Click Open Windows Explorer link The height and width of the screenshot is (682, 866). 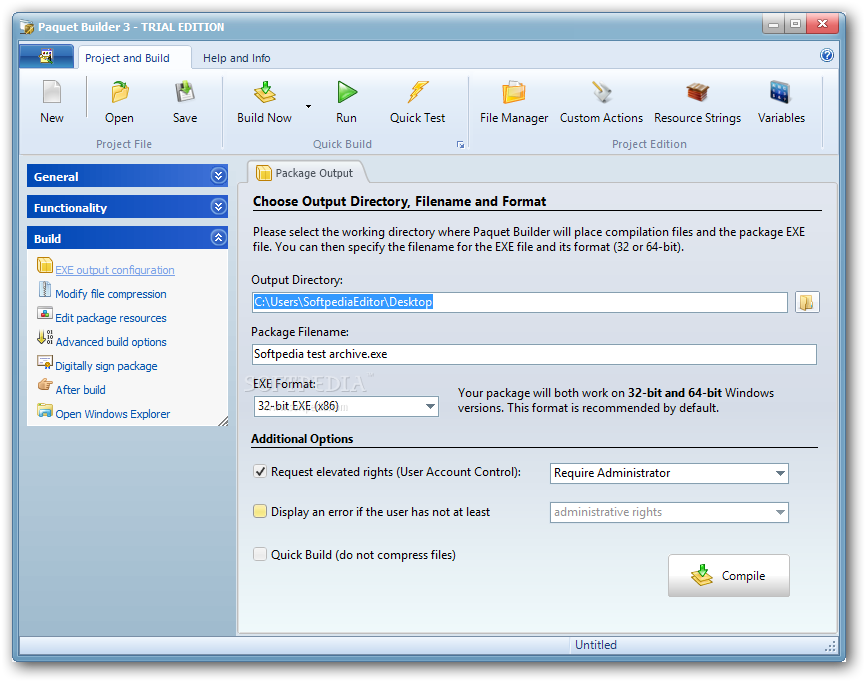113,414
